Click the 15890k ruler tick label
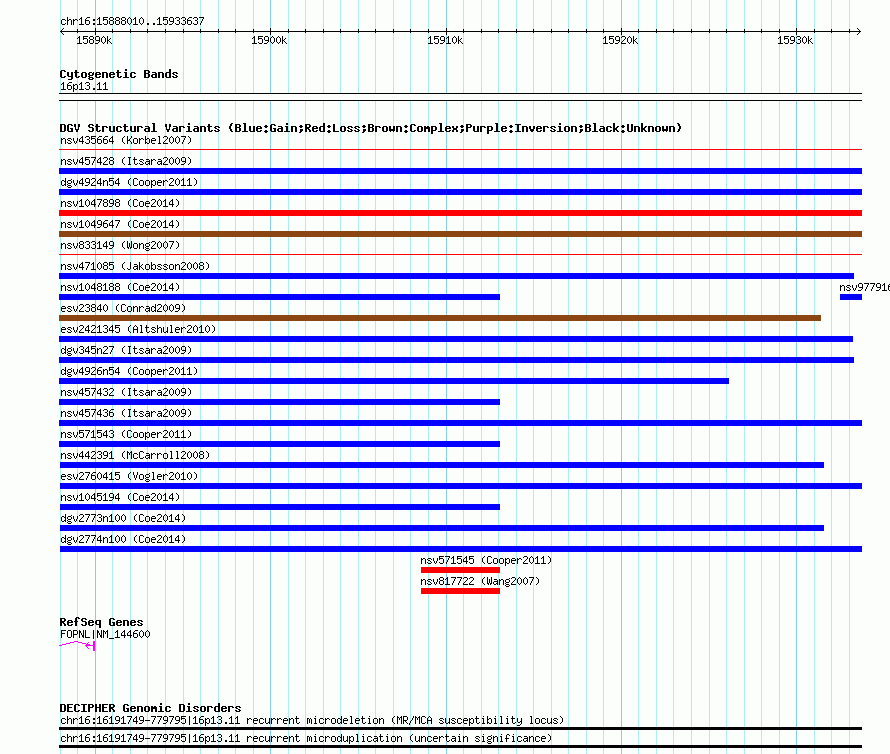The width and height of the screenshot is (890, 754). click(x=94, y=40)
